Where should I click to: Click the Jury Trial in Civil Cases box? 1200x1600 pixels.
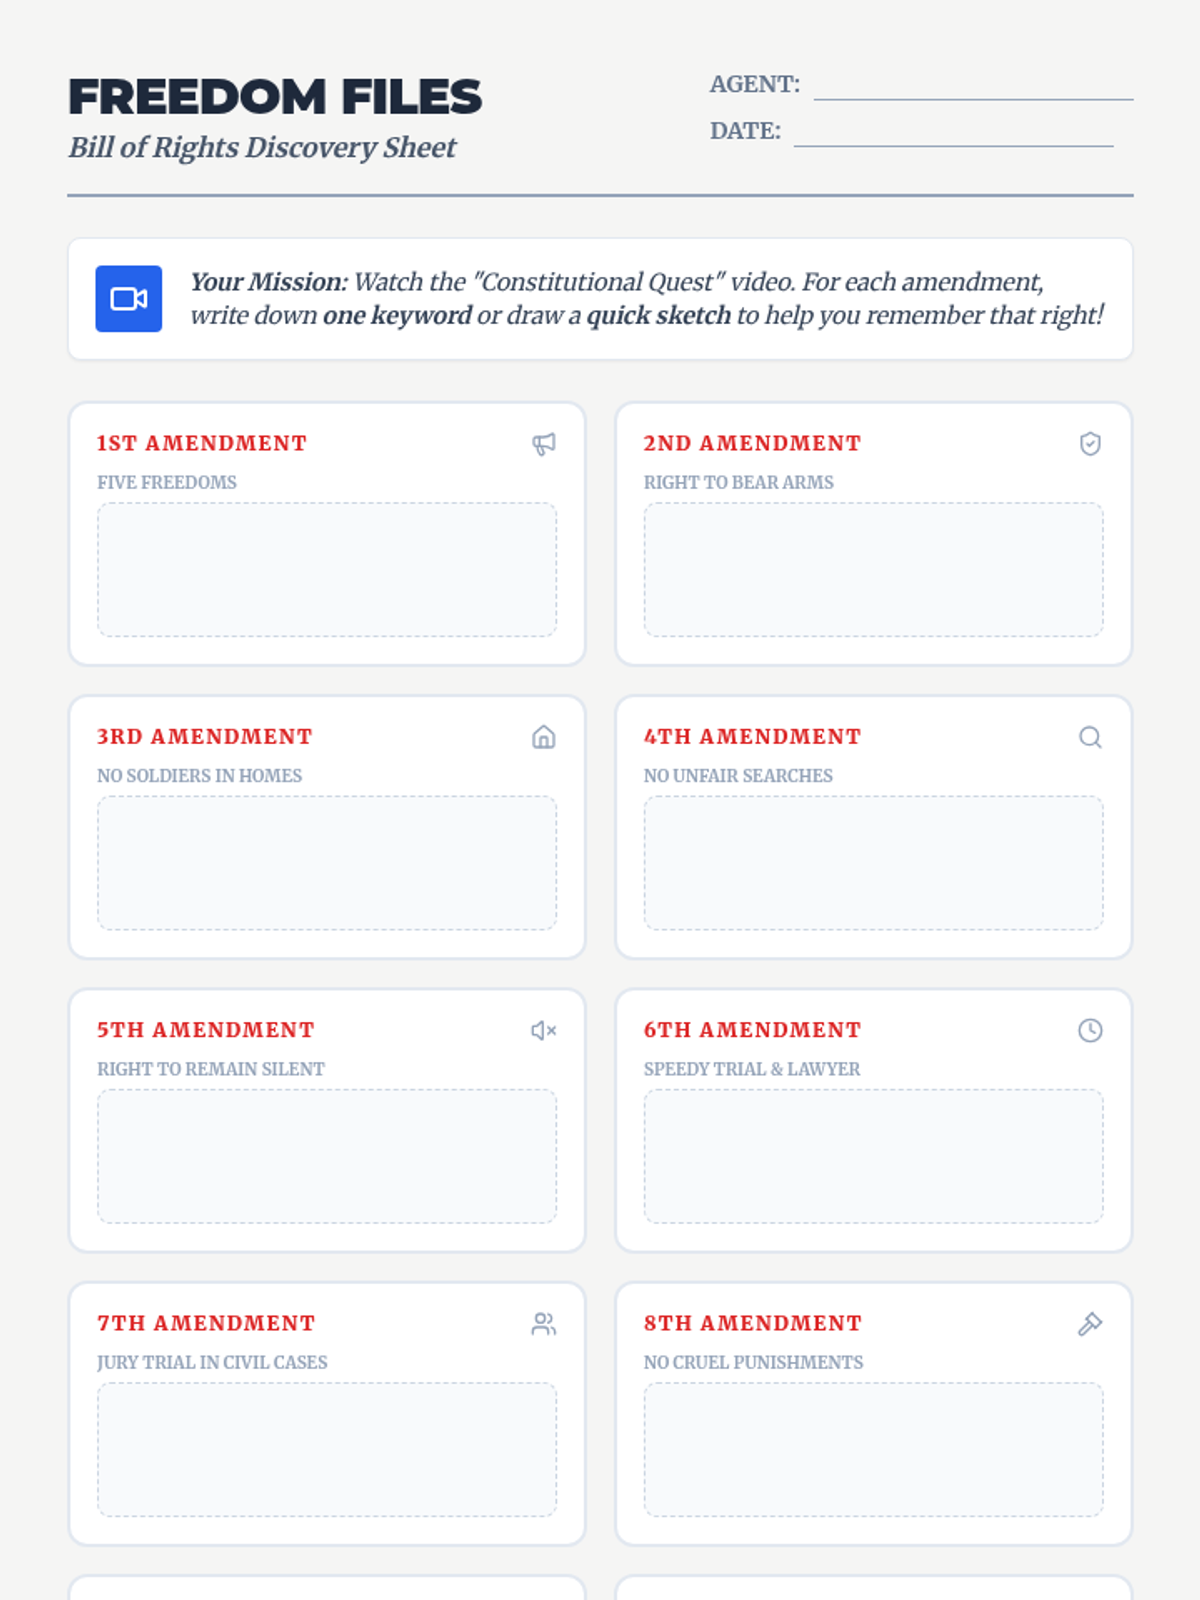tap(327, 1450)
